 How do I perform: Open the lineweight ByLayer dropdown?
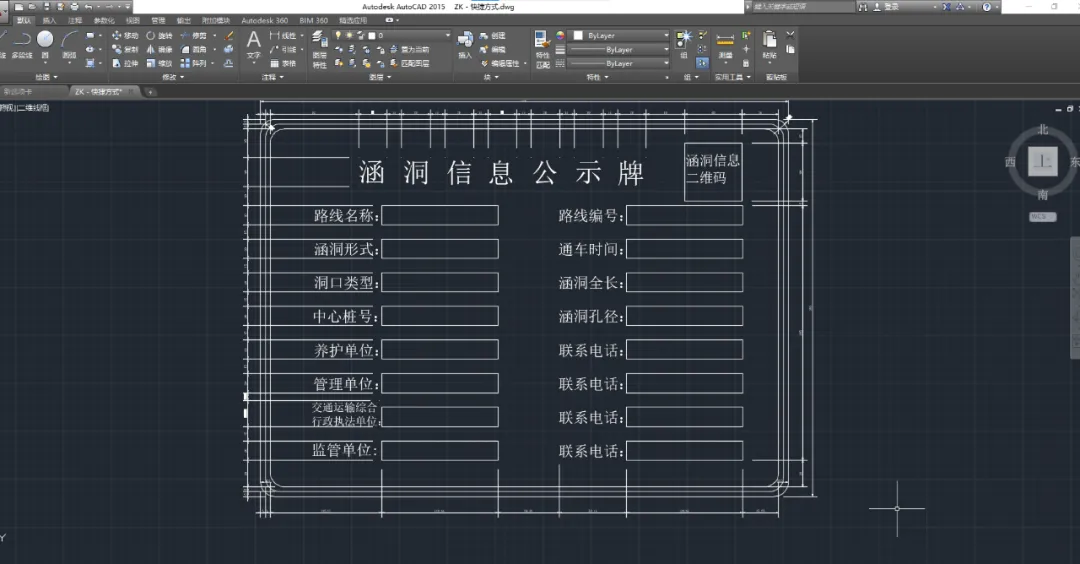pyautogui.click(x=619, y=50)
